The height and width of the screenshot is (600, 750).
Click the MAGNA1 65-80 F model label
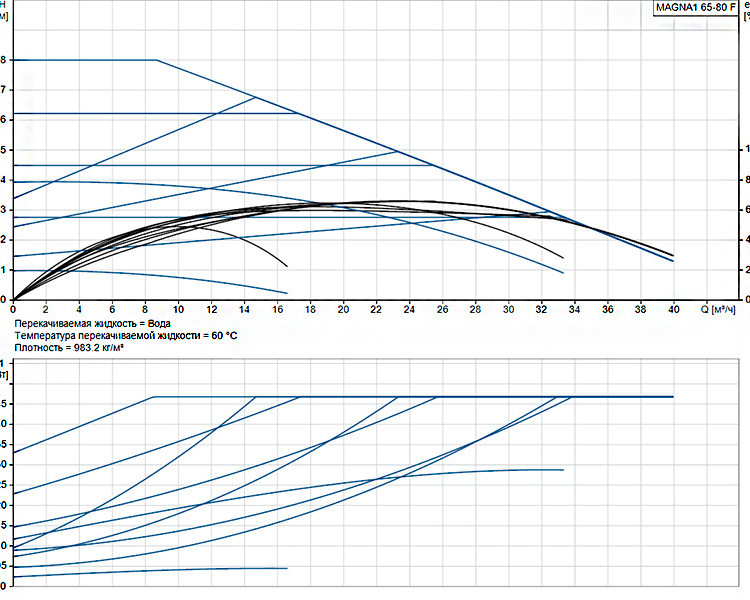696,8
